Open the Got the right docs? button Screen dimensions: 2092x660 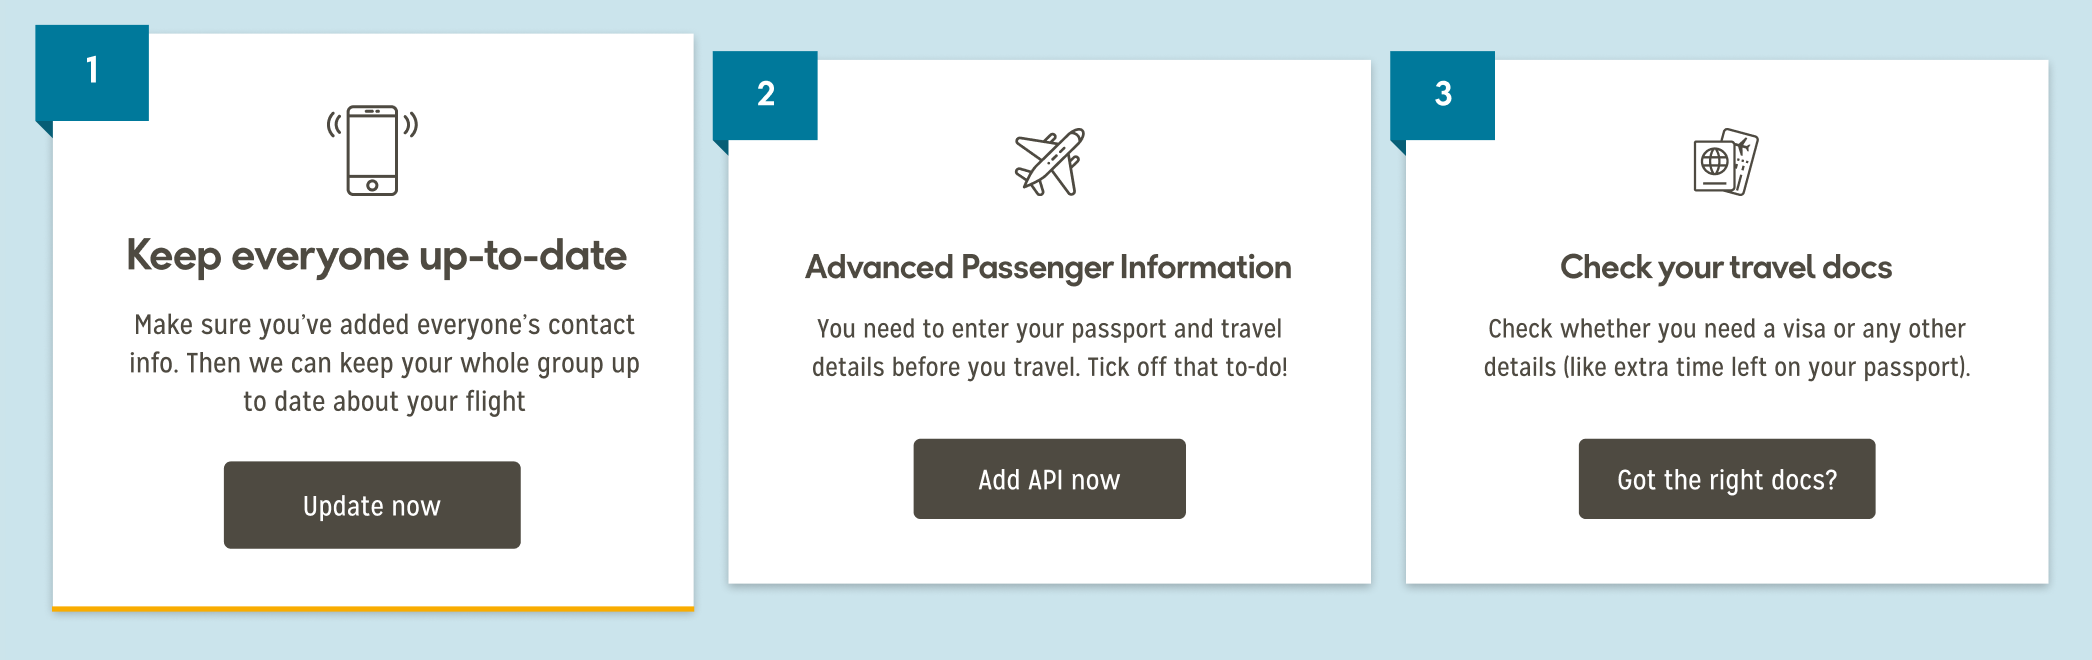(1726, 479)
